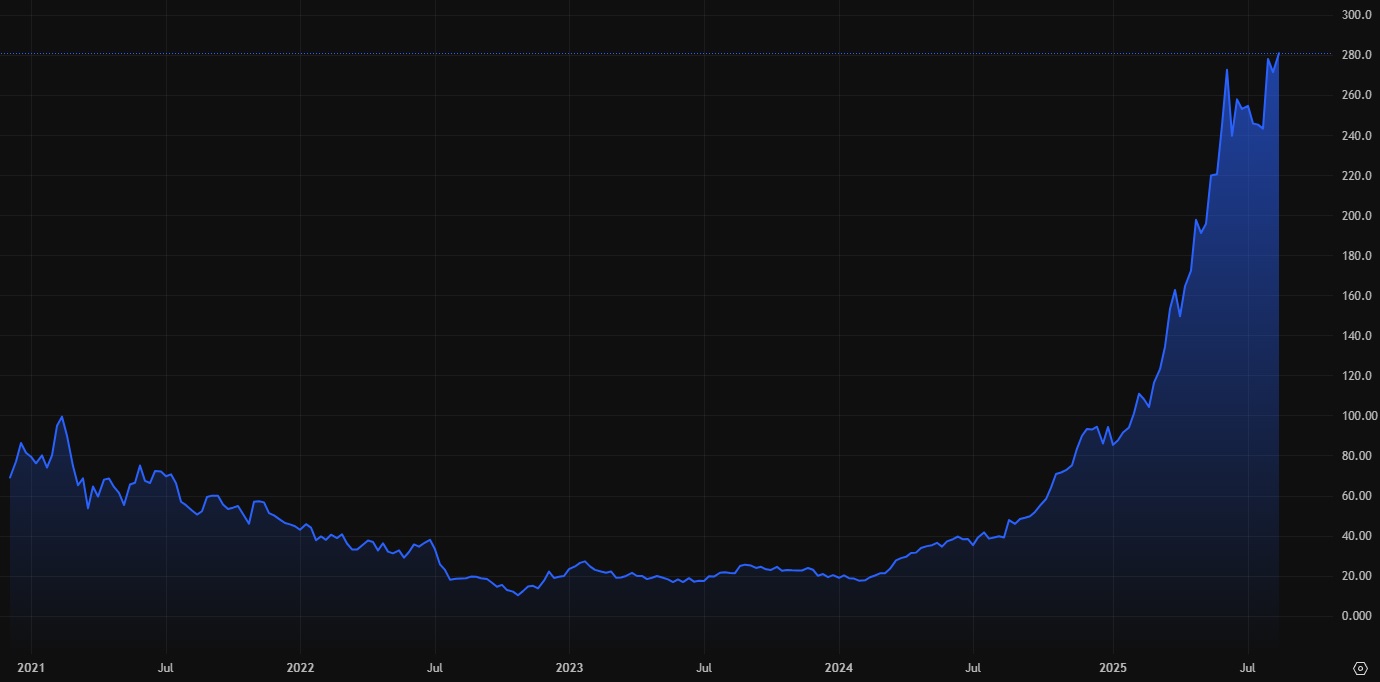Click the 2023 time axis label
This screenshot has height=682, width=1380.
569,666
